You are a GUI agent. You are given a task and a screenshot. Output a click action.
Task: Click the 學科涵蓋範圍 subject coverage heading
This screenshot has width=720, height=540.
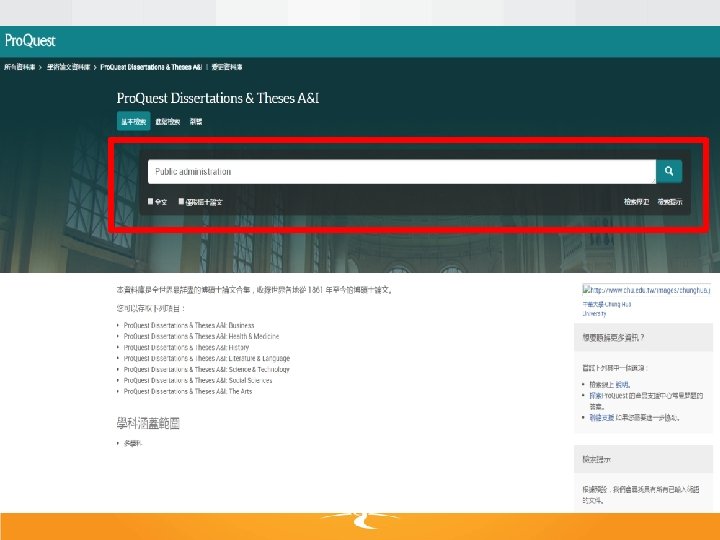(x=148, y=423)
